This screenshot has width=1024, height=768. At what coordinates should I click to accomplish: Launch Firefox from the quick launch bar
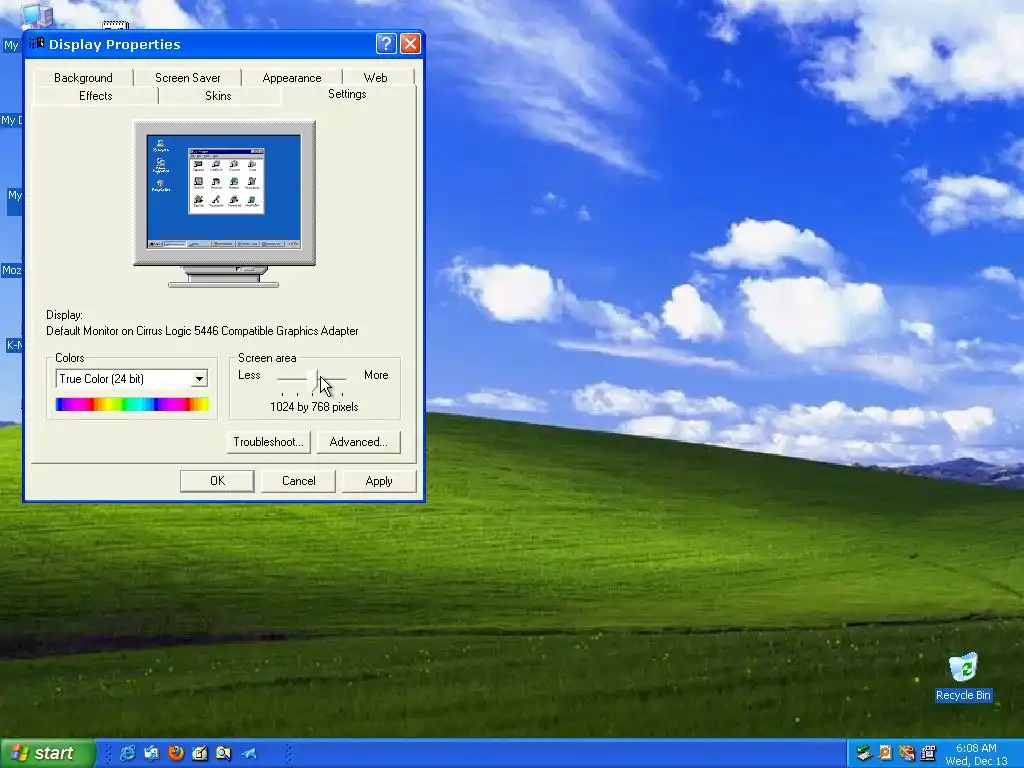[176, 753]
